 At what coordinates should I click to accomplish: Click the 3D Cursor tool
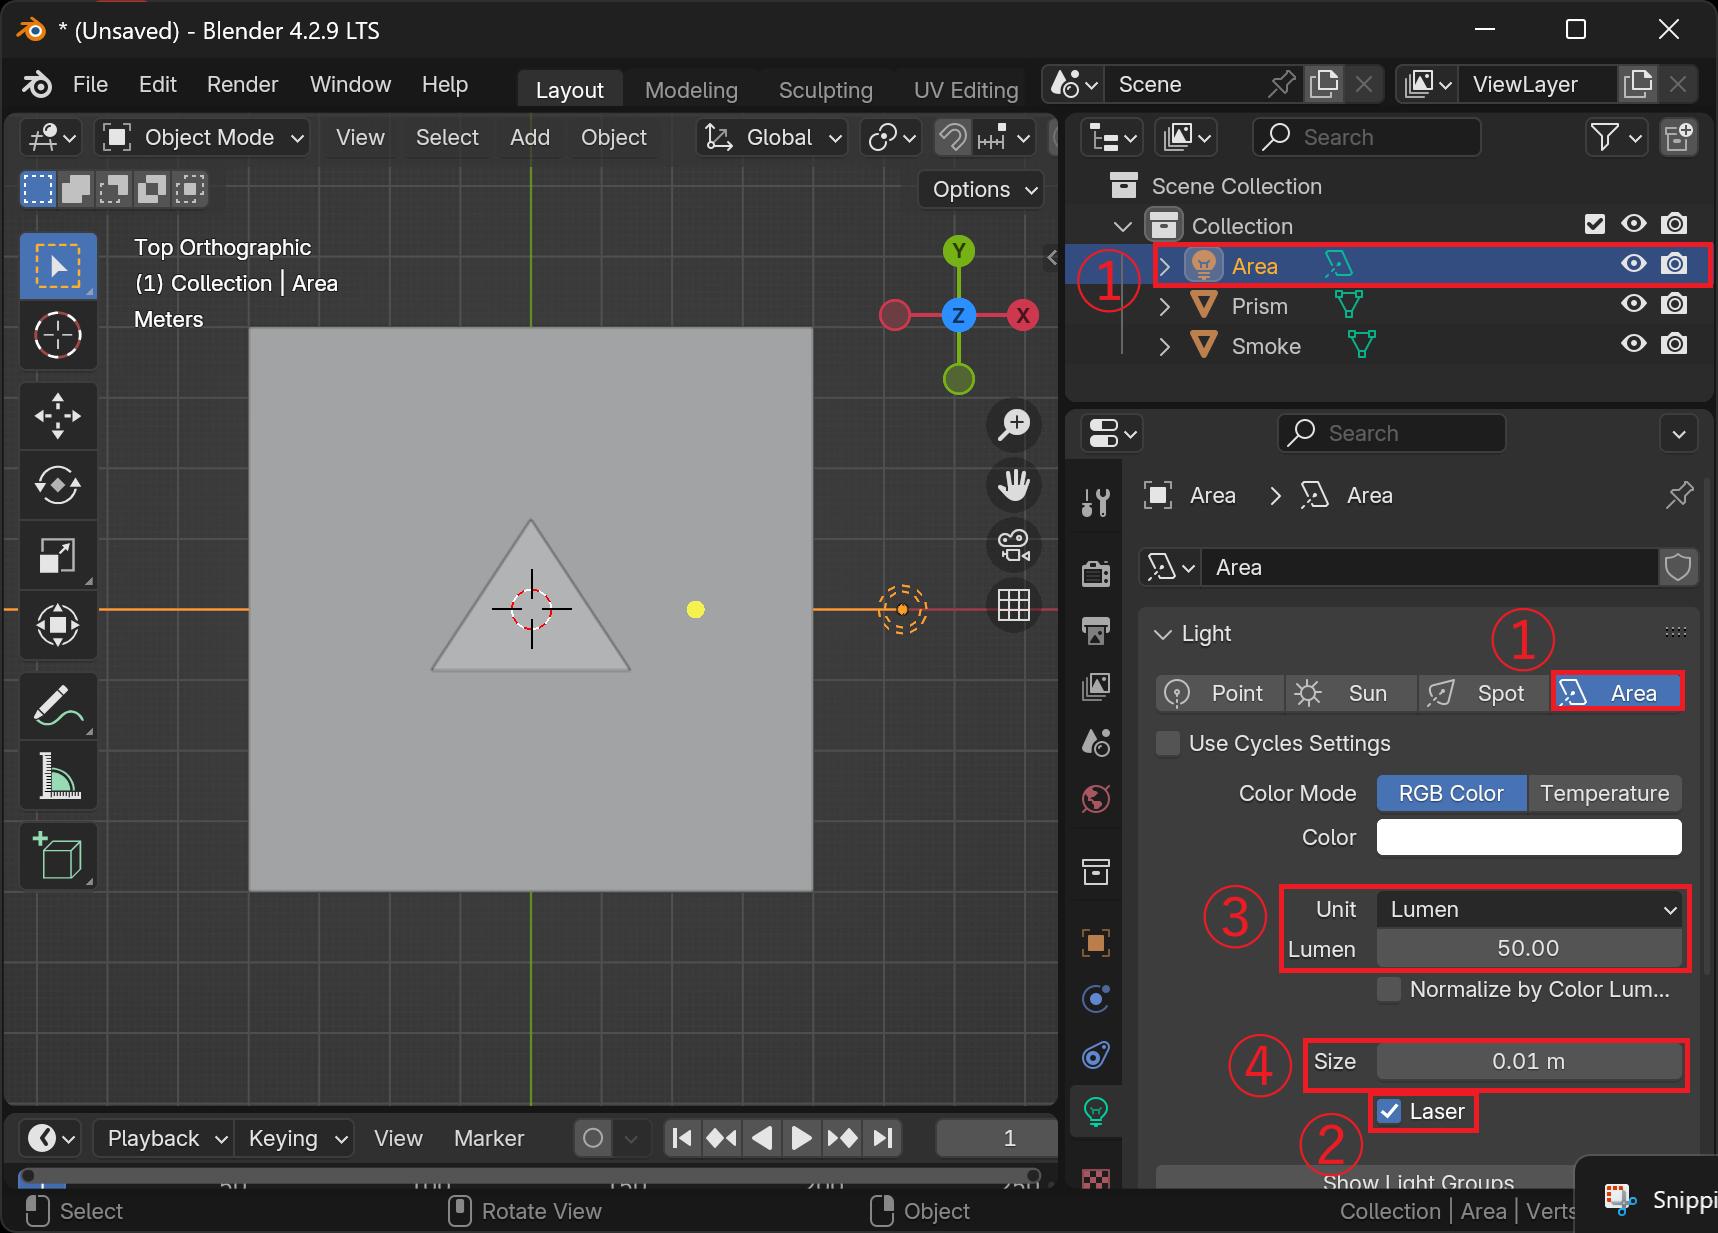pyautogui.click(x=58, y=336)
